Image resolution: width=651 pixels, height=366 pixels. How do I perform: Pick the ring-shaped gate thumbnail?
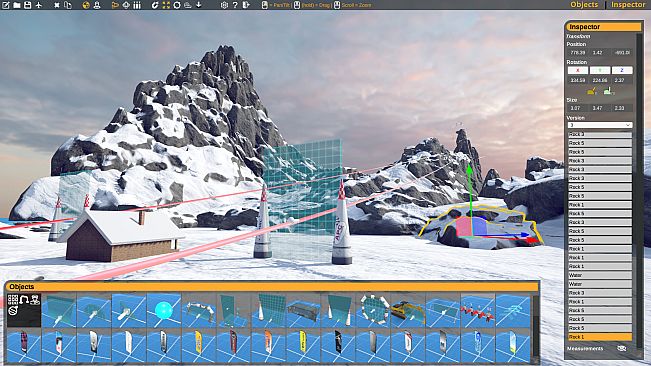coord(373,310)
